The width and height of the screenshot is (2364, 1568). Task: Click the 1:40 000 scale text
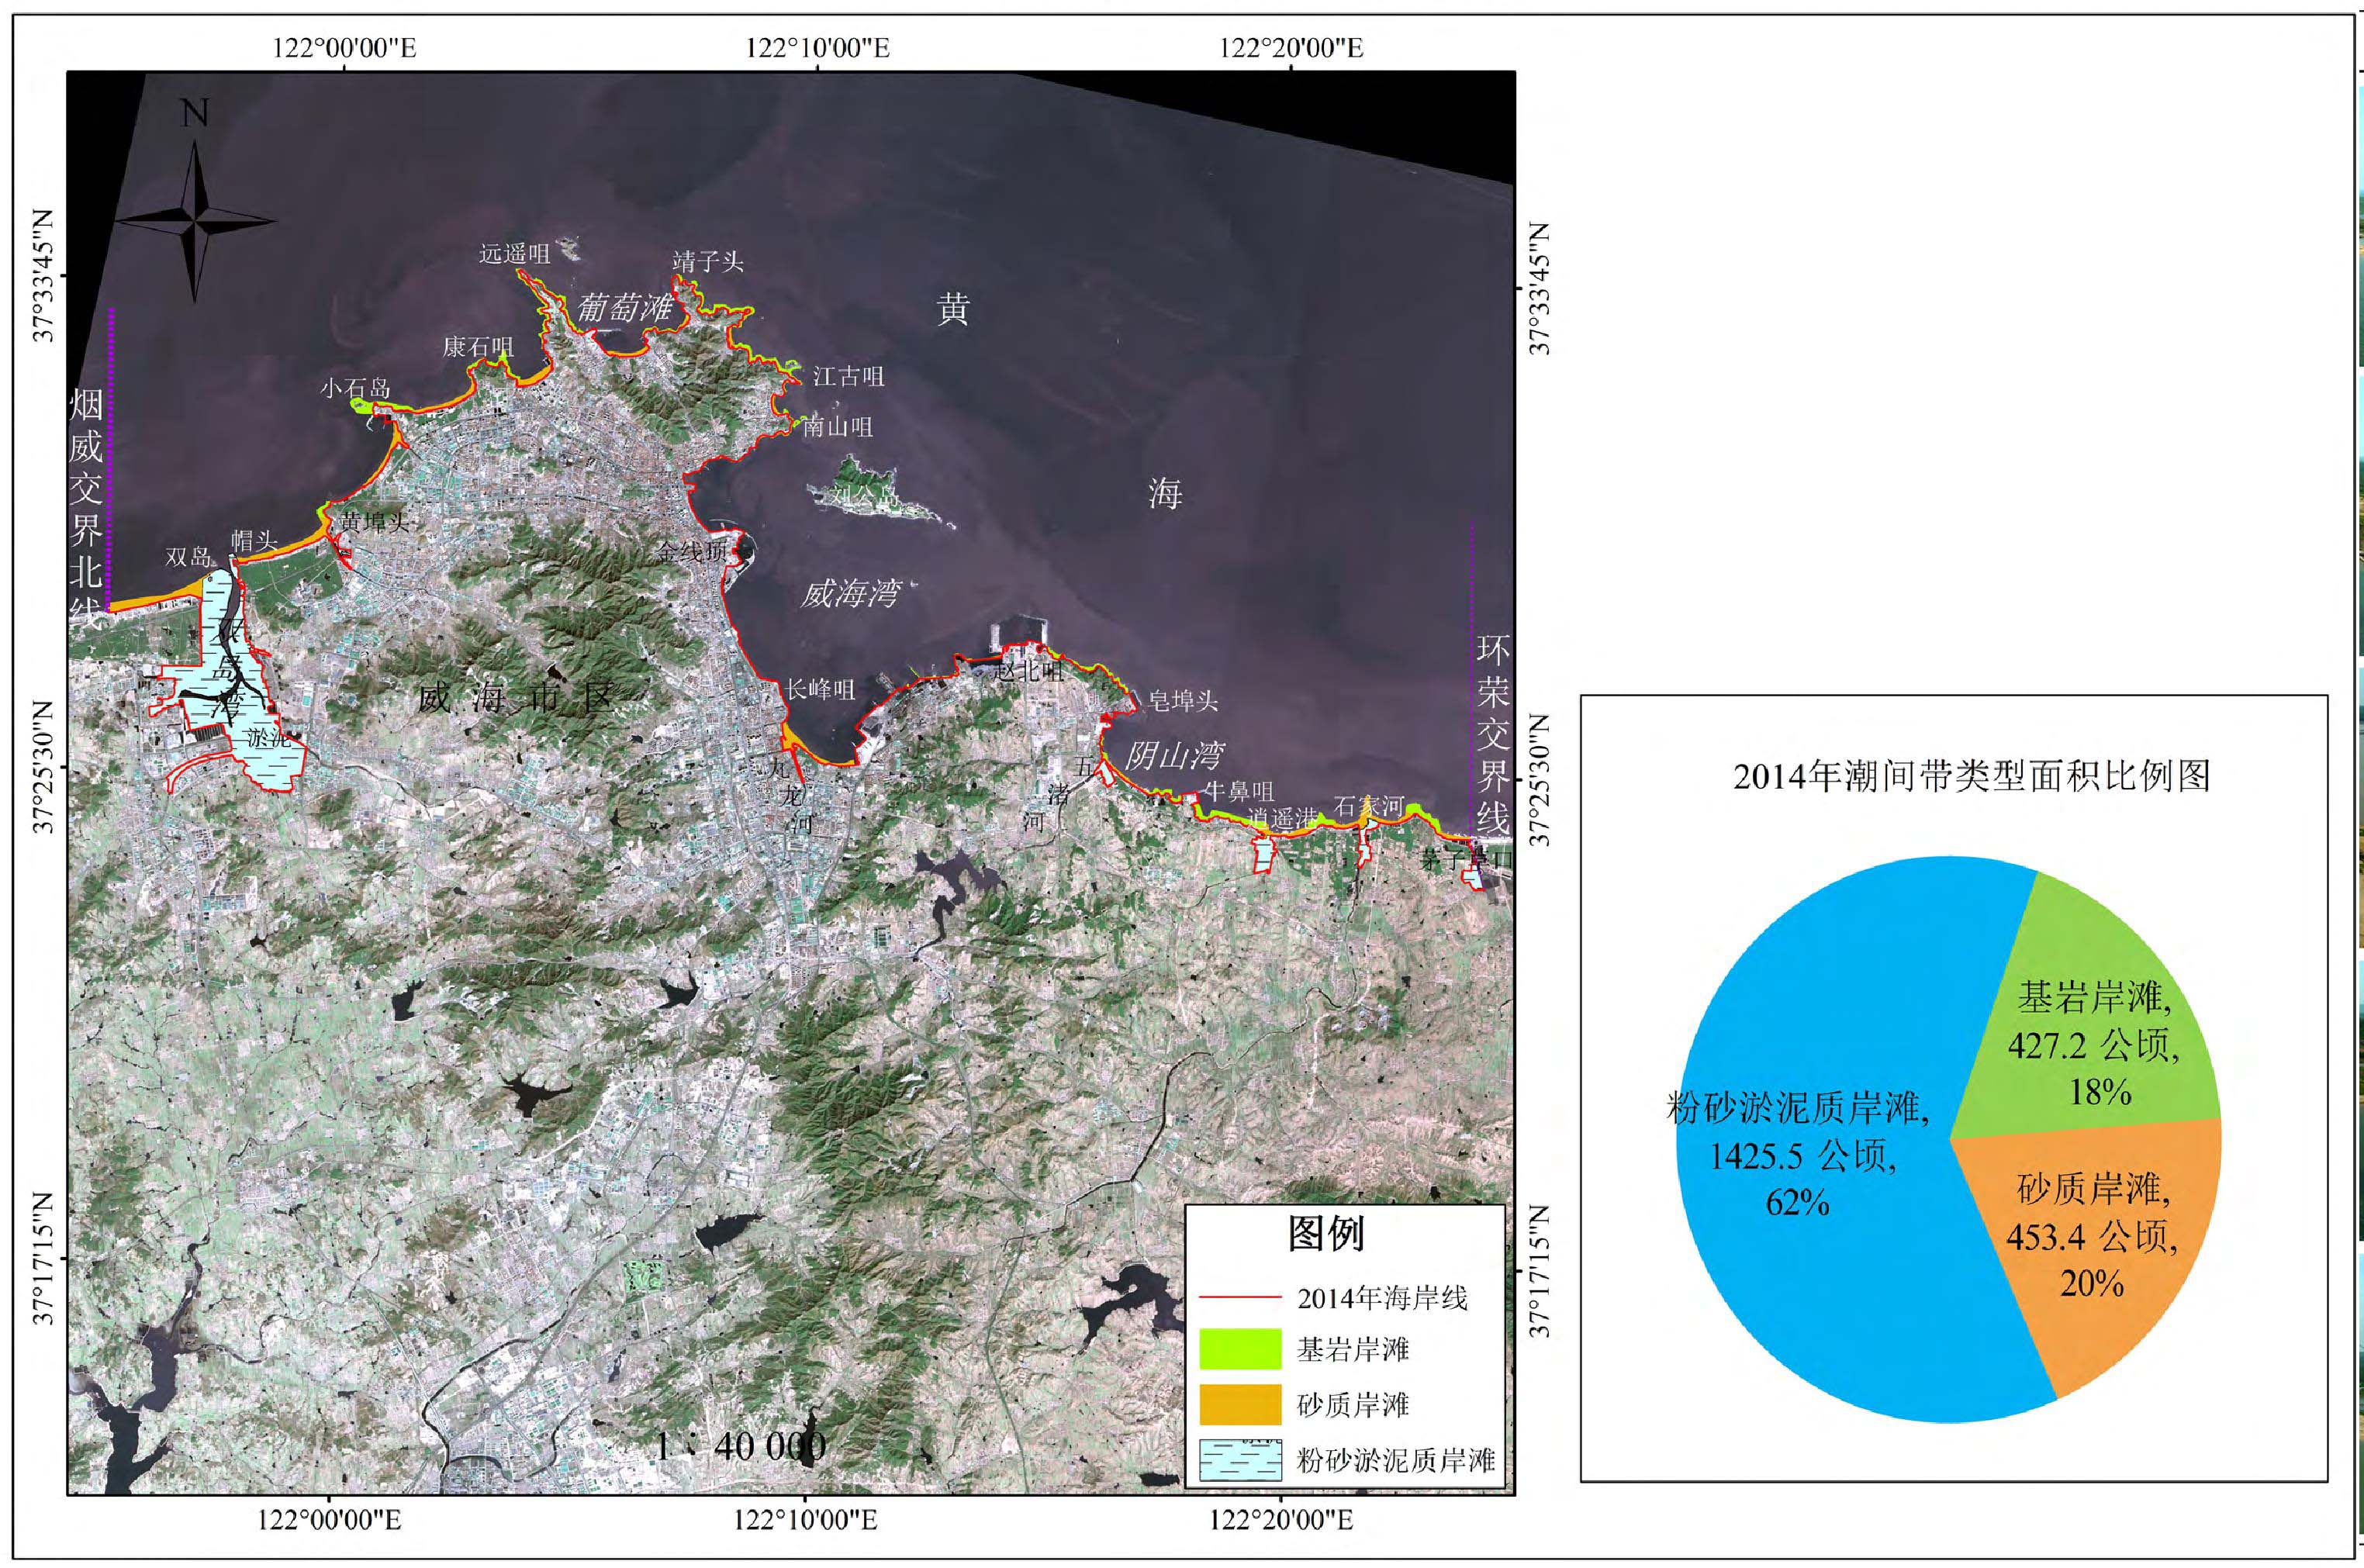click(x=741, y=1445)
